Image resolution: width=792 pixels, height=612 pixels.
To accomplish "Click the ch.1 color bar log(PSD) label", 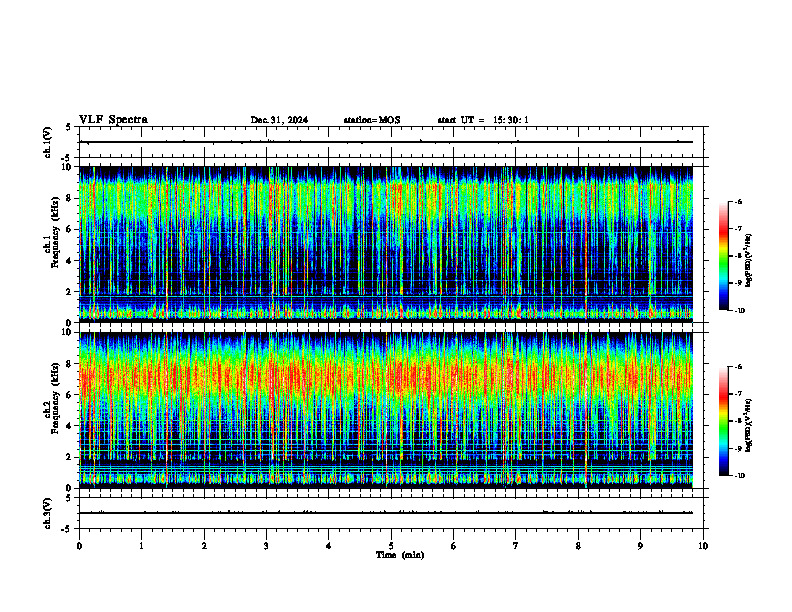I will (x=749, y=260).
